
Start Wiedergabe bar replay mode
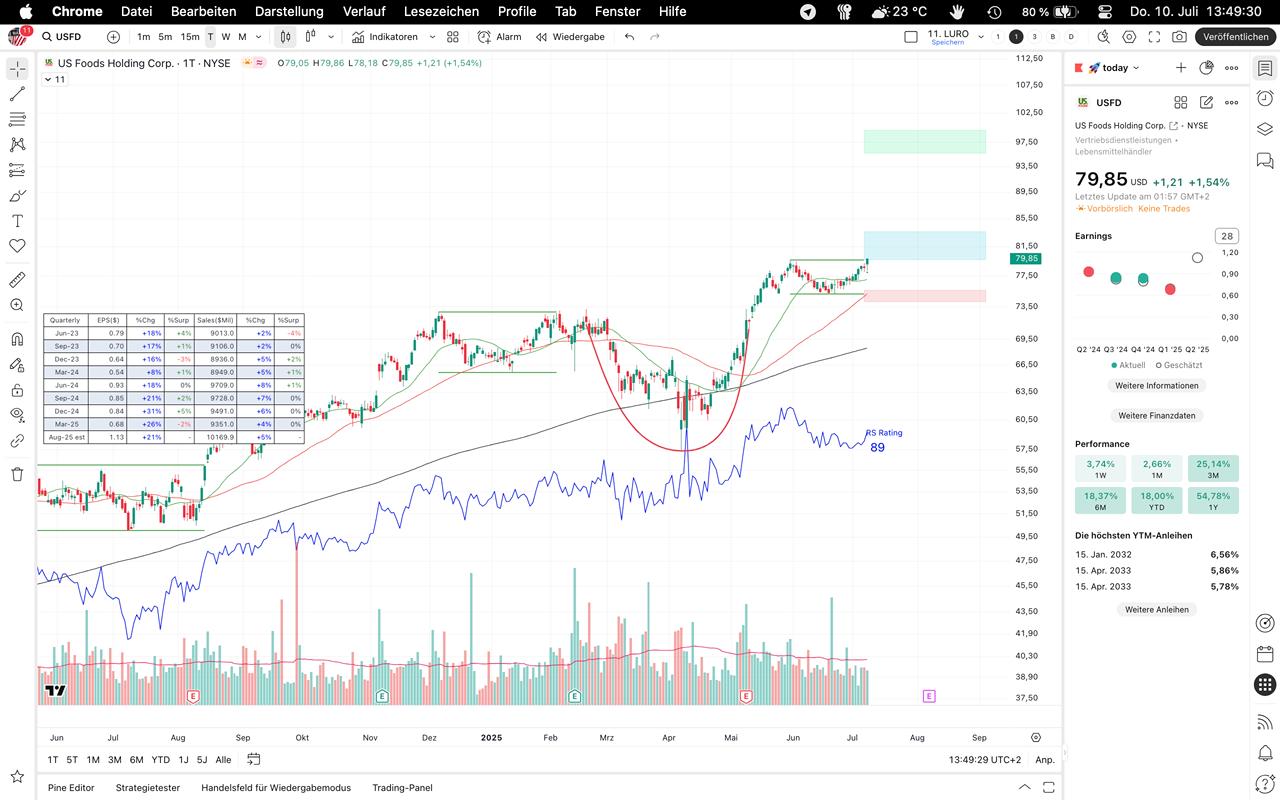tap(570, 37)
